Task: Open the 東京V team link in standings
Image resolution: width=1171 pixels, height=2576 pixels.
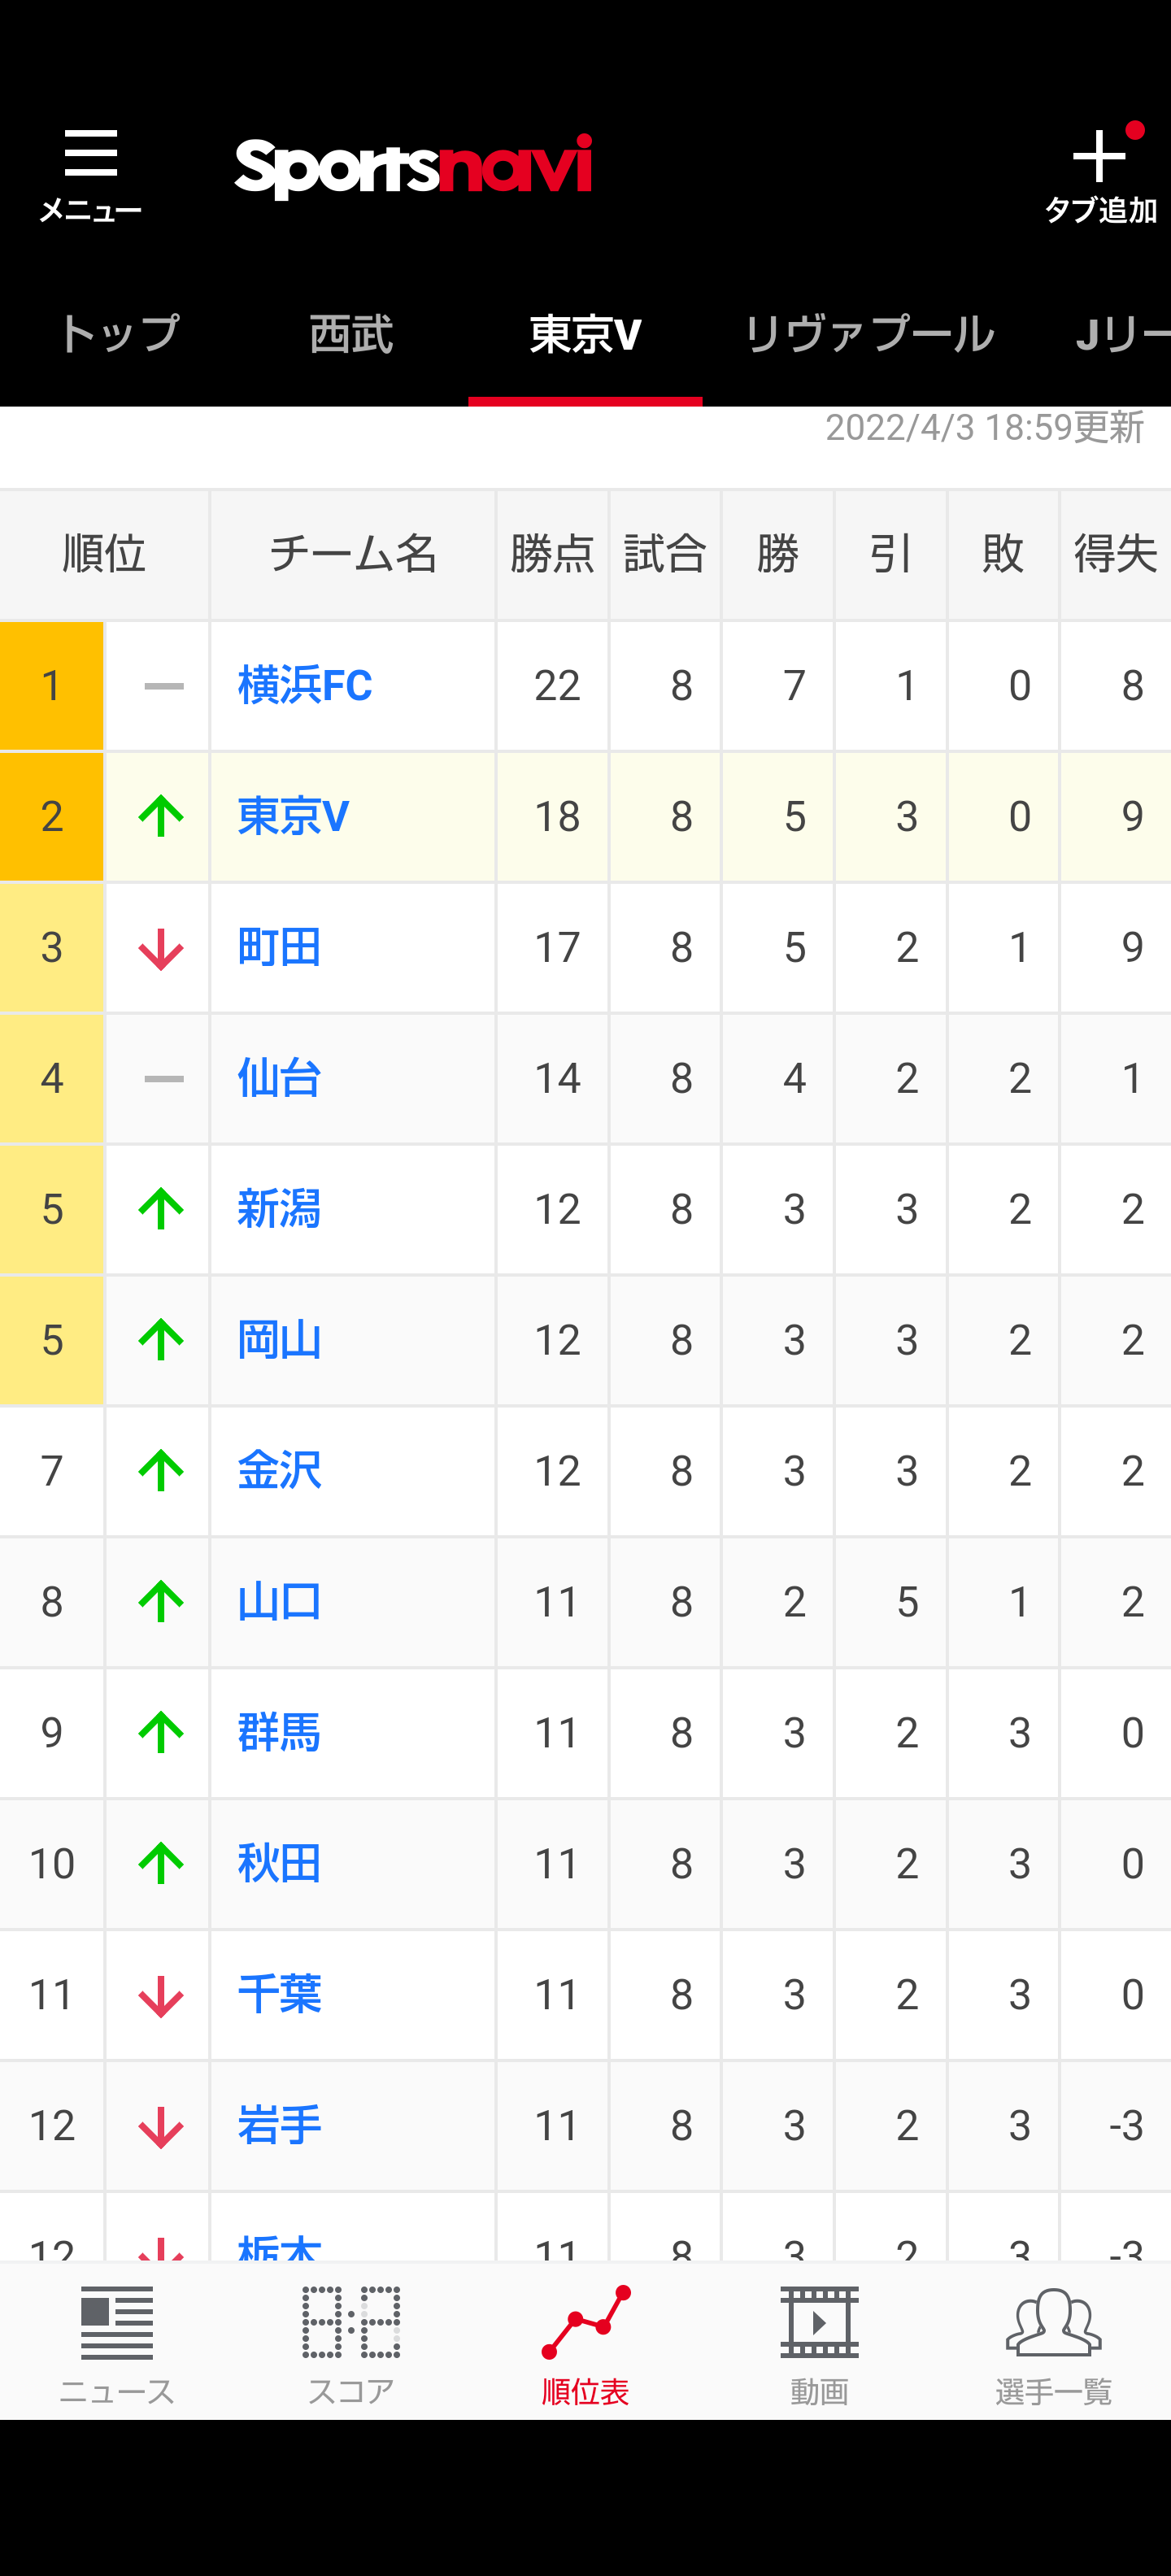Action: (293, 816)
